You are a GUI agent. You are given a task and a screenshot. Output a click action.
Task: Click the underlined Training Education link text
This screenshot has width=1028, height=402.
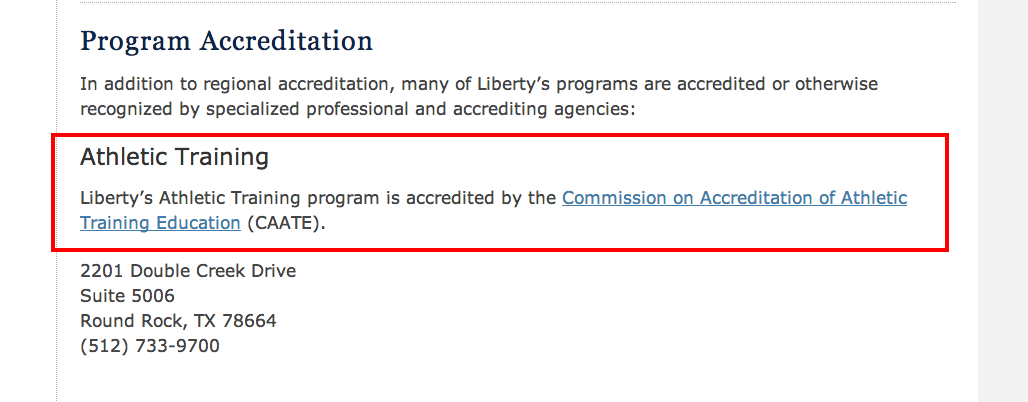point(161,223)
